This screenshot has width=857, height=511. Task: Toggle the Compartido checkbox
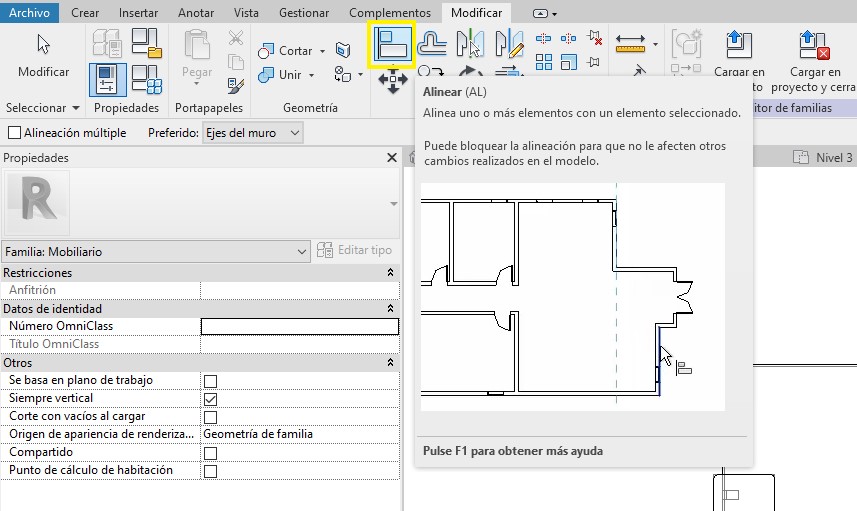(211, 453)
